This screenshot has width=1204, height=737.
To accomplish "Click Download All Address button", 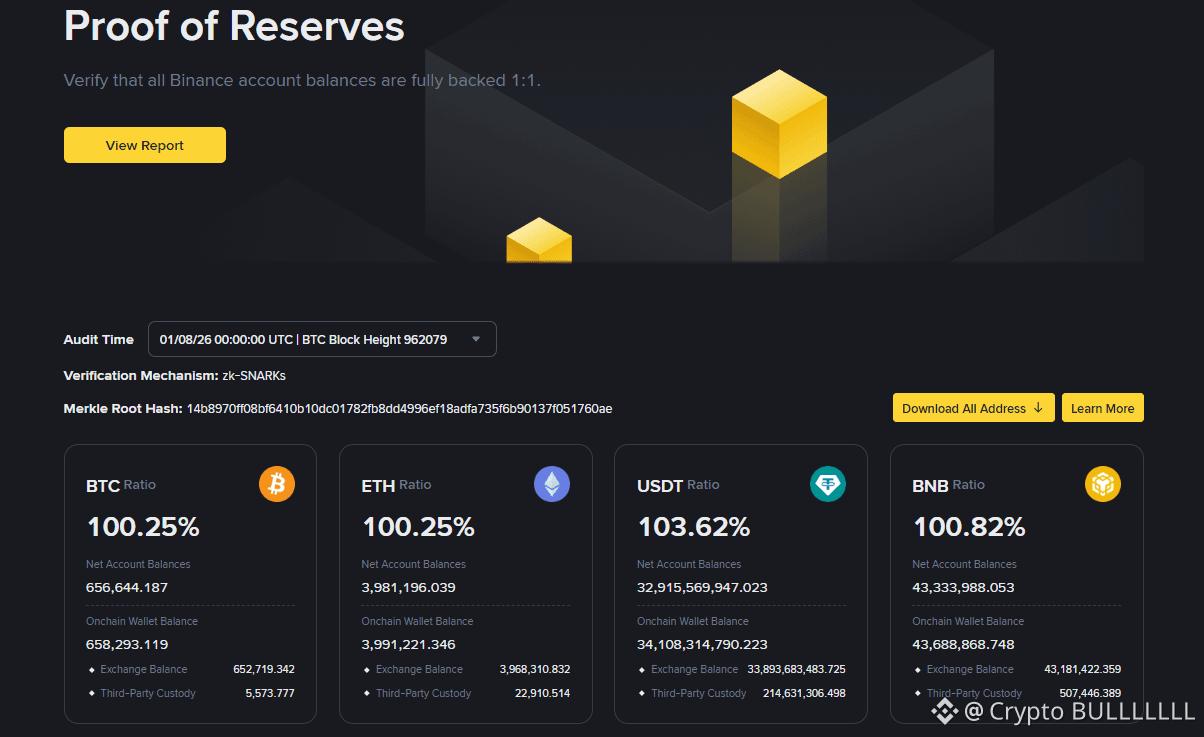I will 973,408.
